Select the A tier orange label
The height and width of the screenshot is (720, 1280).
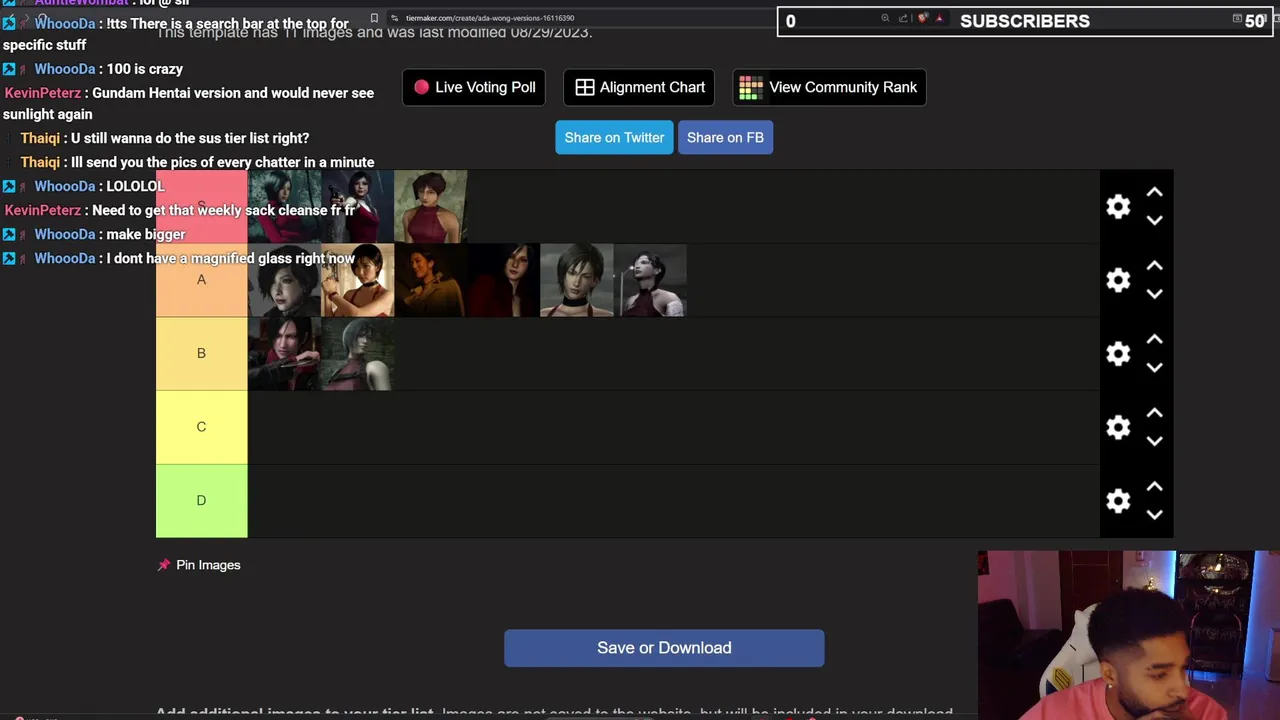(x=201, y=280)
